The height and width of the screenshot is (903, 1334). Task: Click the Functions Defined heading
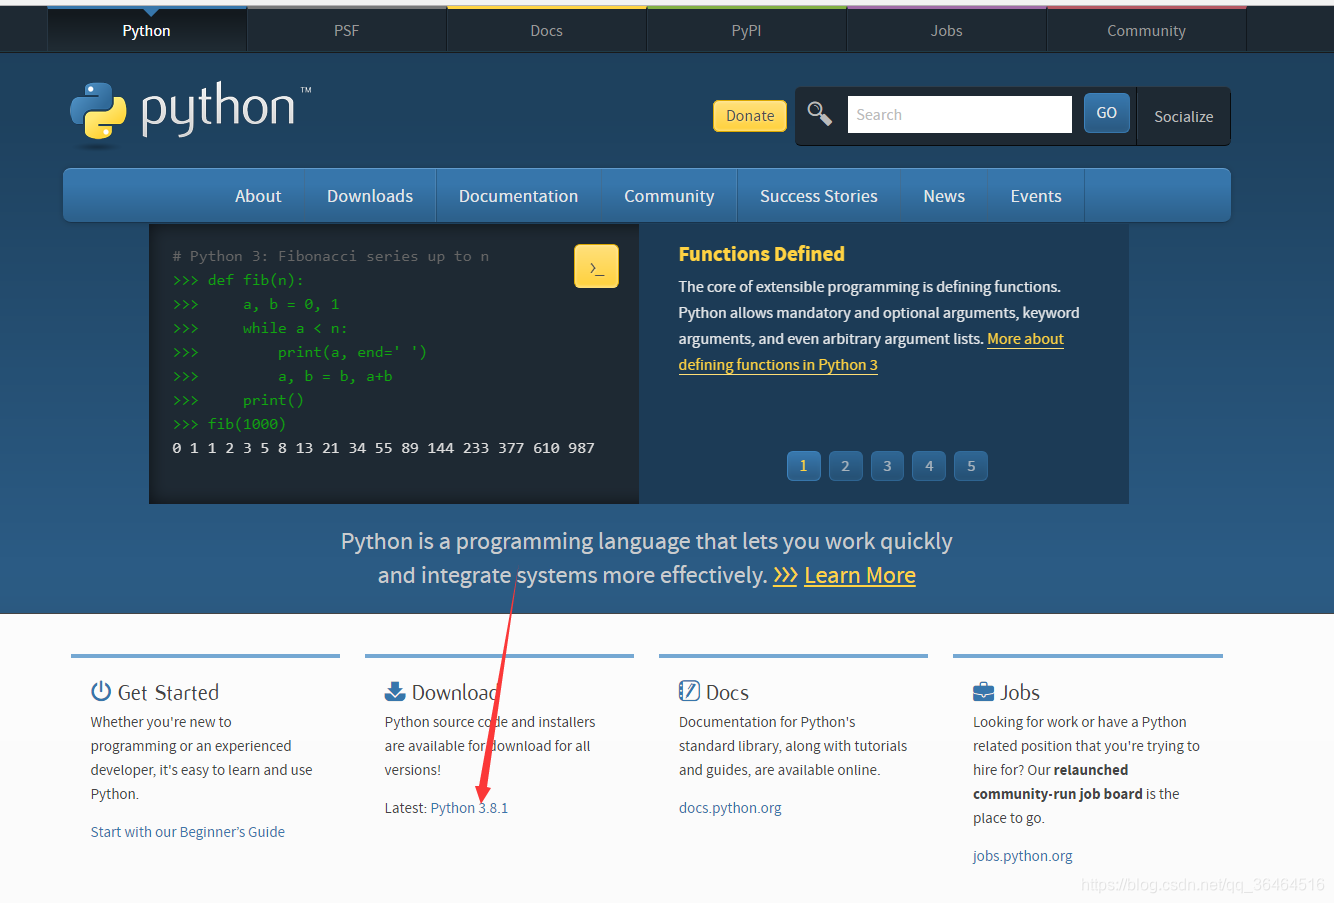coord(762,254)
